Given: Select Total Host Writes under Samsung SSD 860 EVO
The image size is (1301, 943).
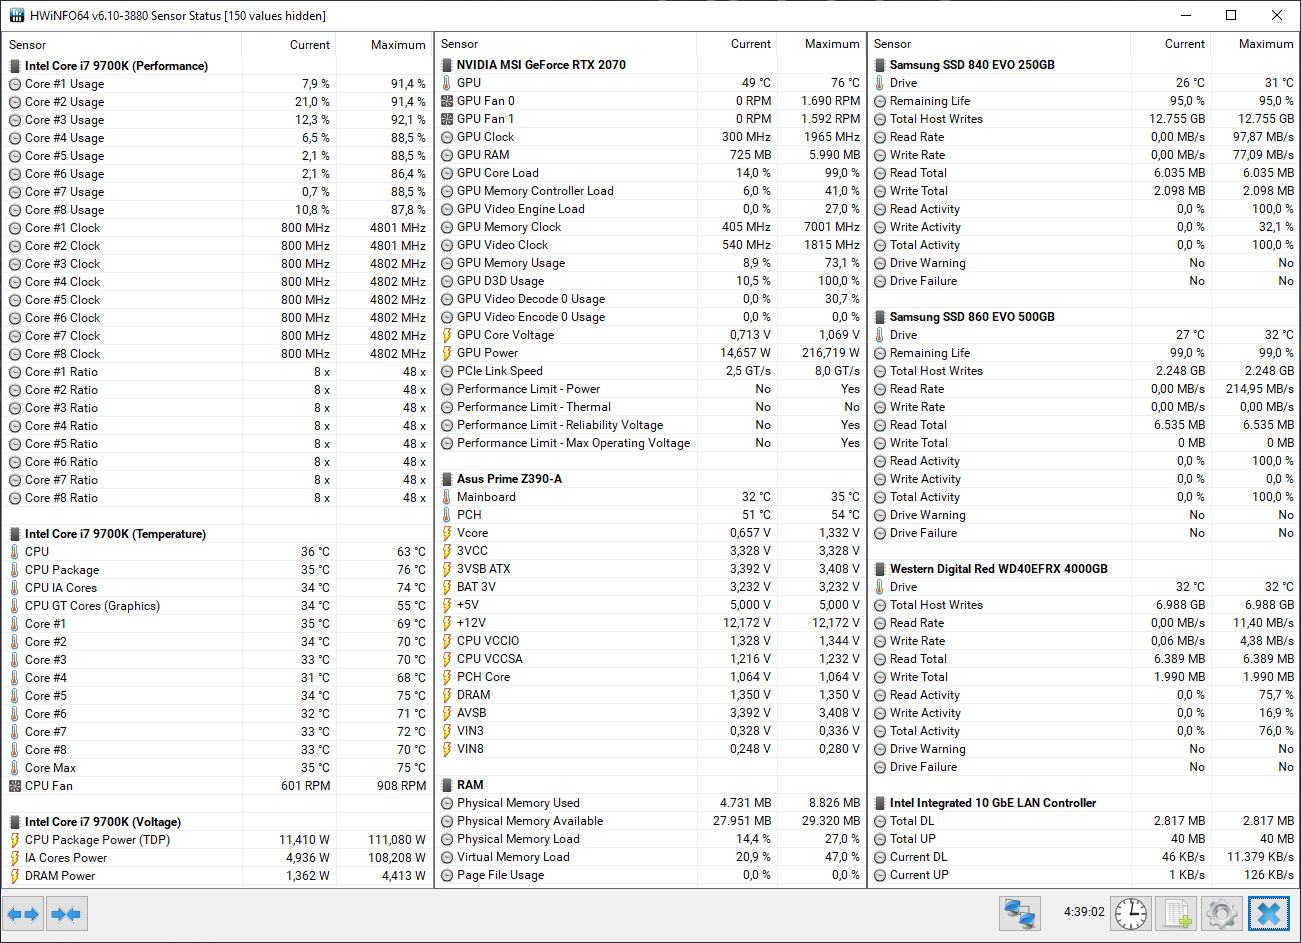Looking at the screenshot, I should pyautogui.click(x=1084, y=371).
